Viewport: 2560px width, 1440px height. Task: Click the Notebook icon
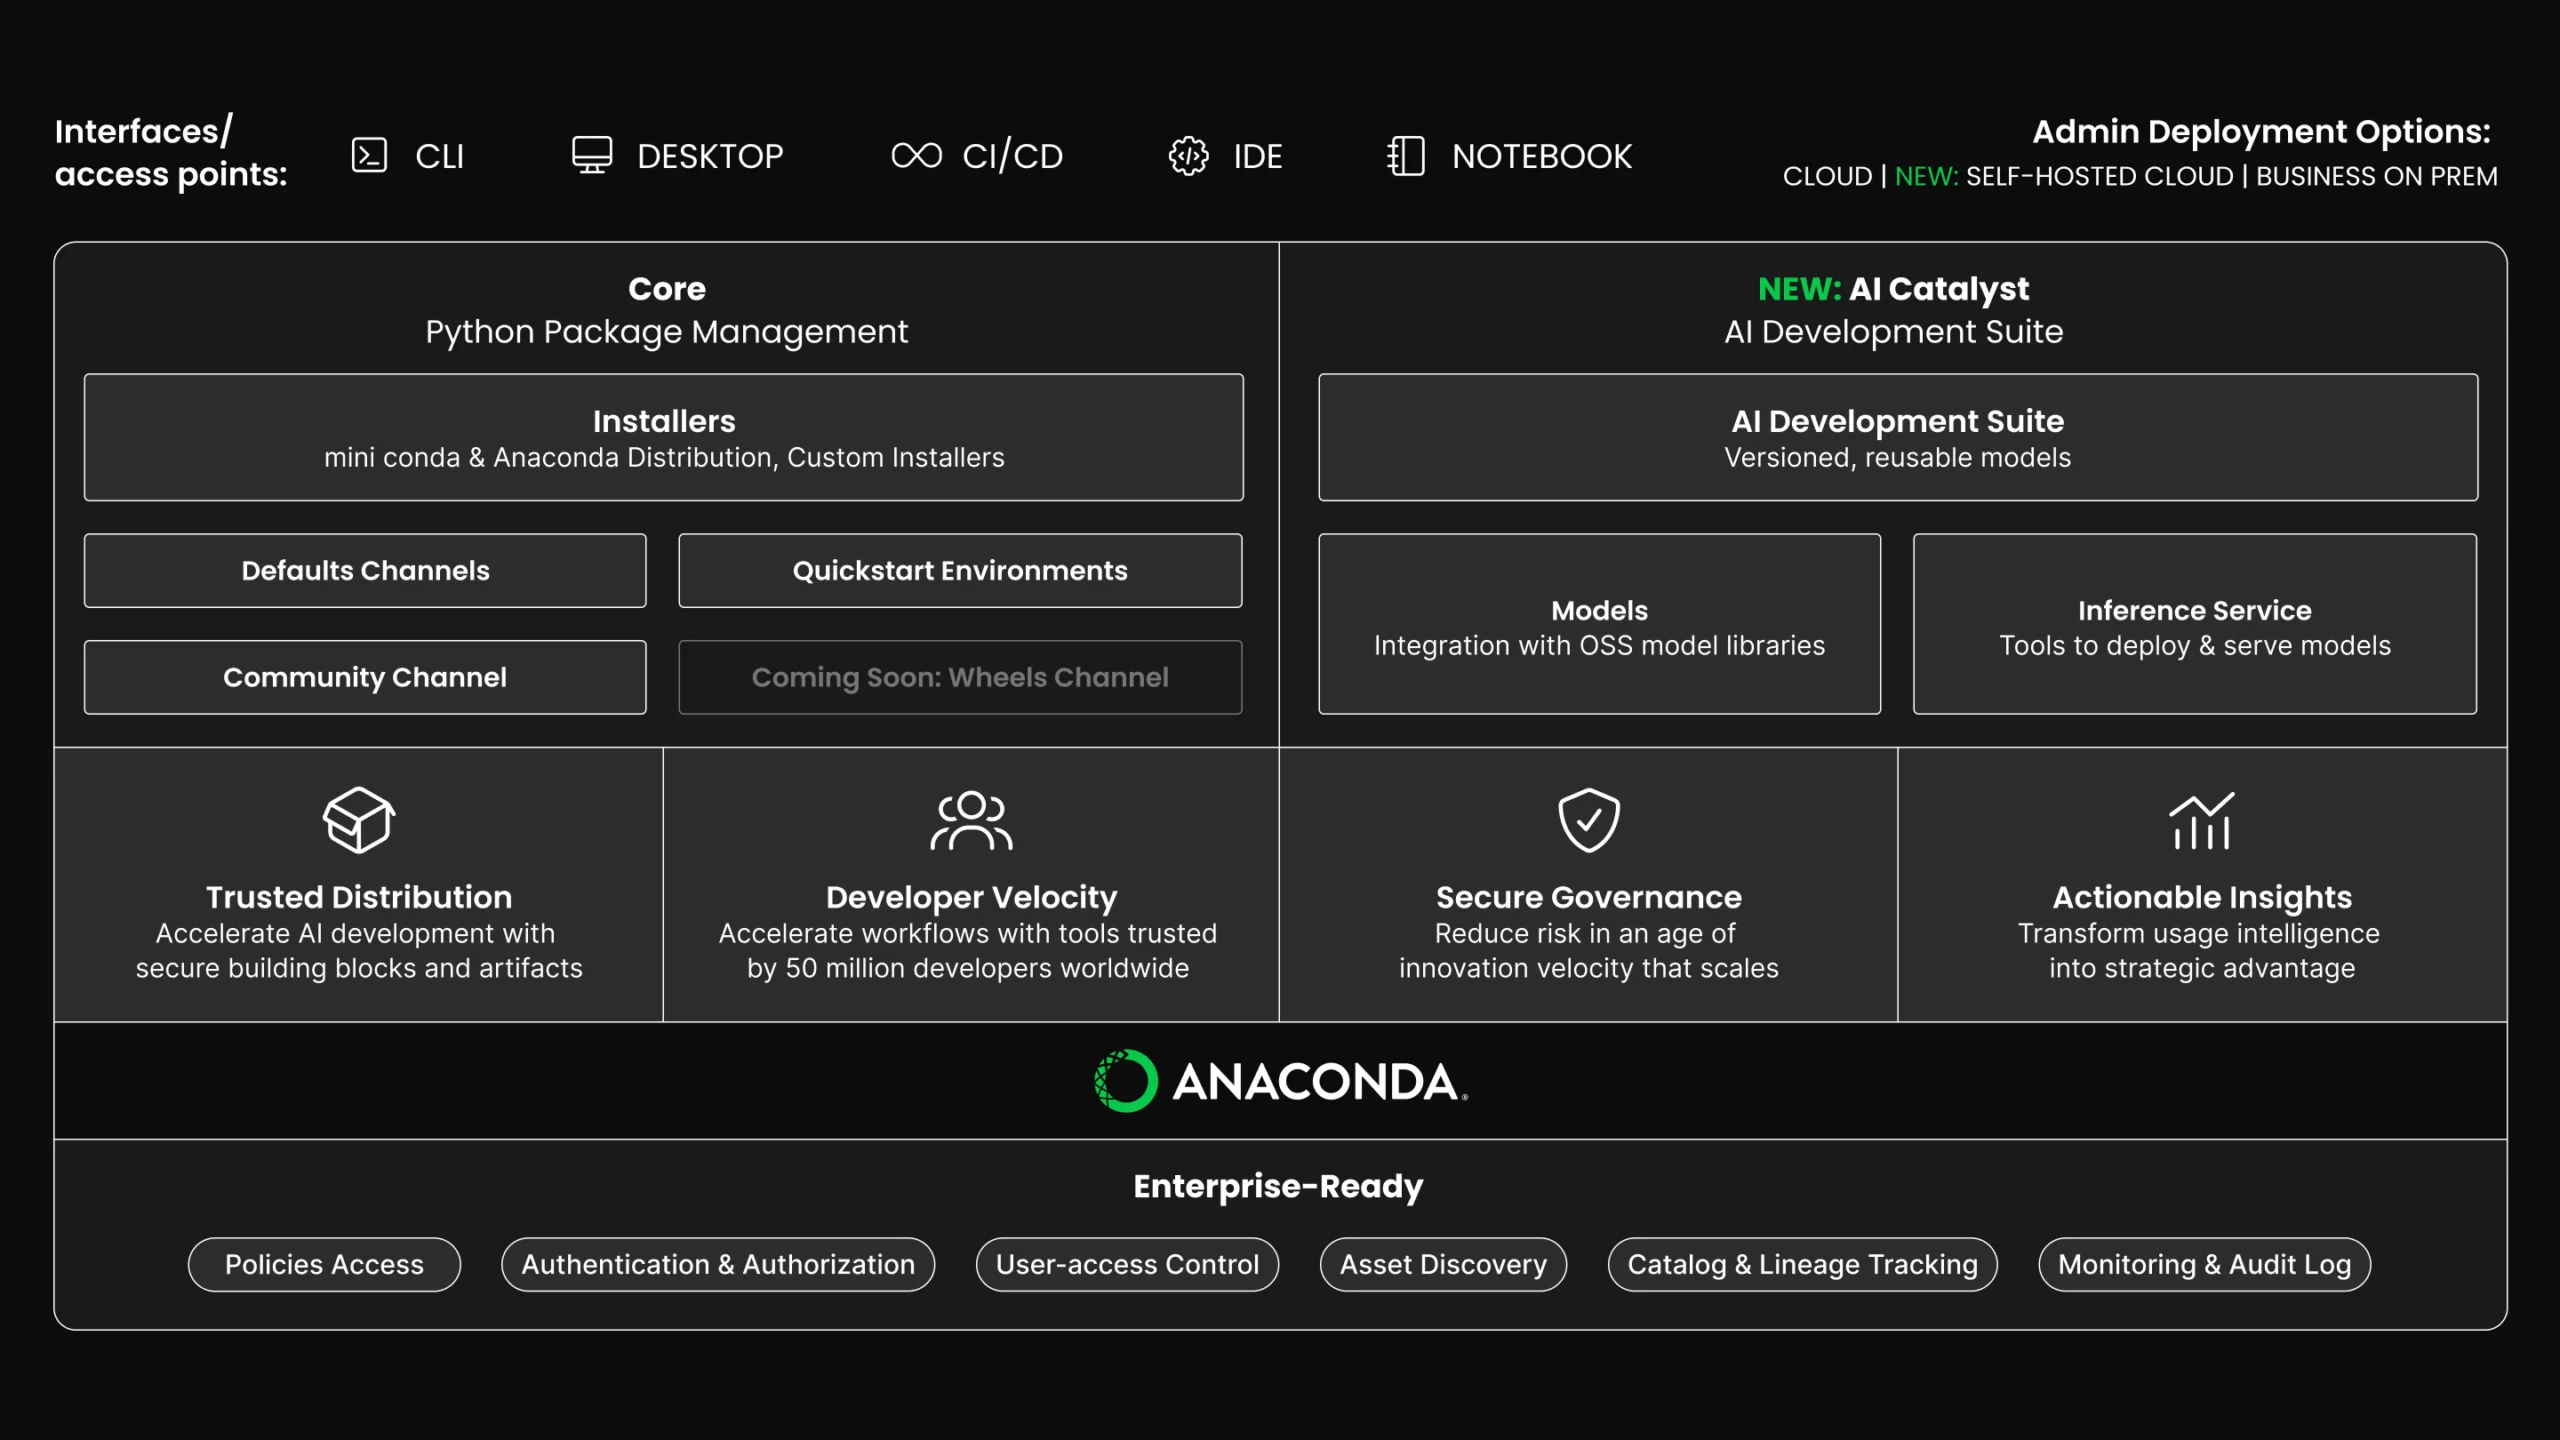tap(1405, 155)
